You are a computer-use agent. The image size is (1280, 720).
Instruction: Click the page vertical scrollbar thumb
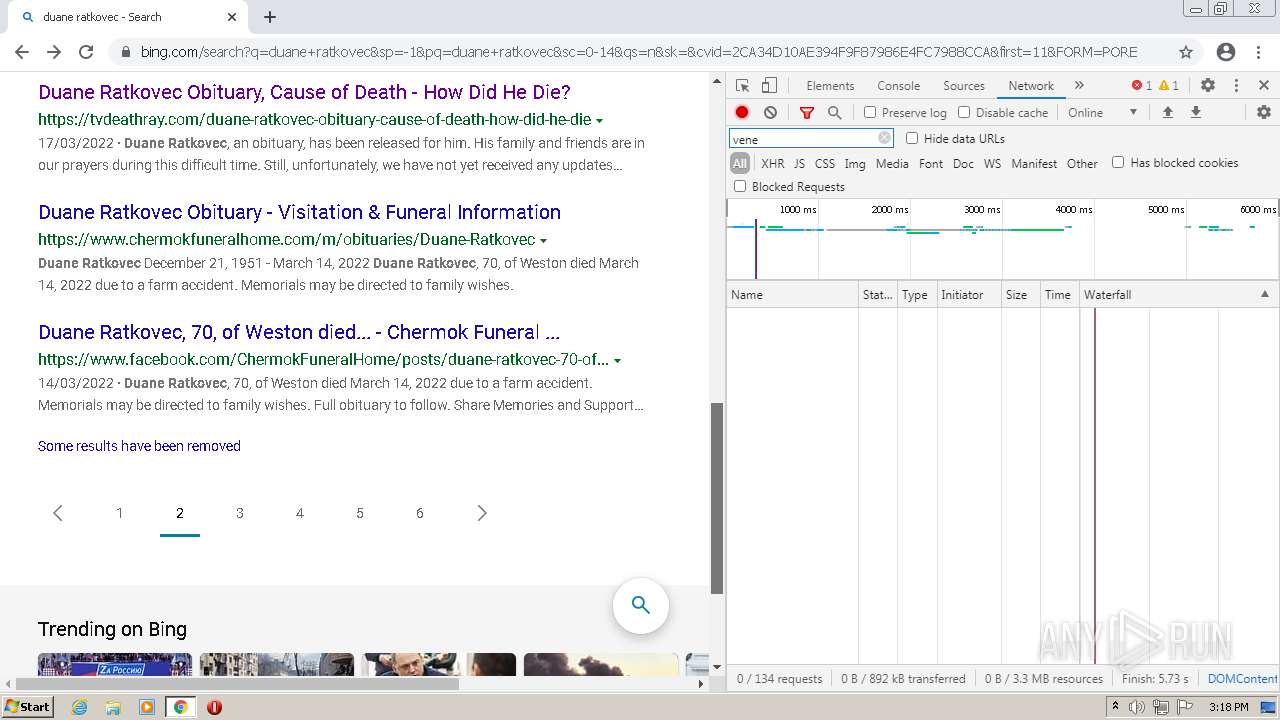coord(717,498)
